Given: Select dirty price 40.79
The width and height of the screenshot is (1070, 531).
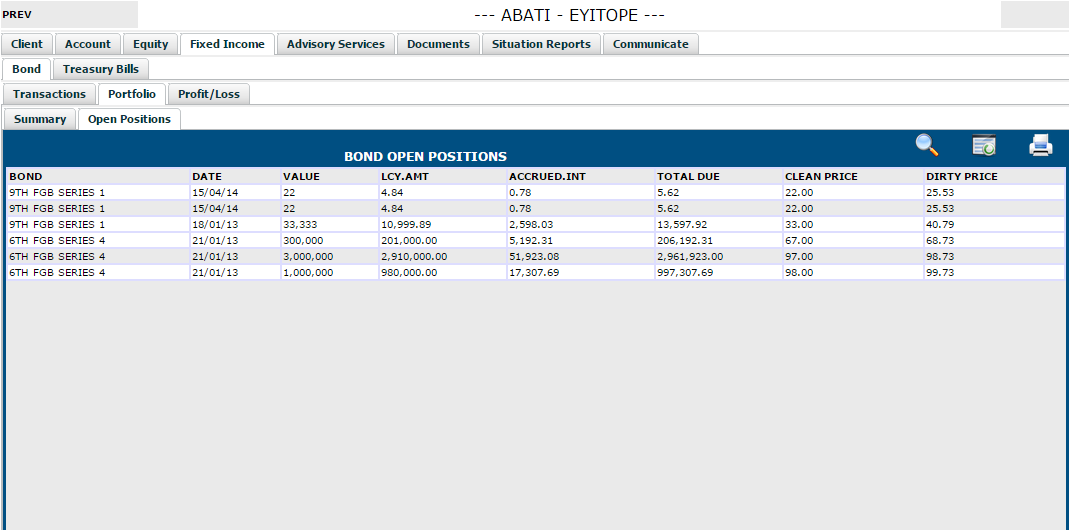Looking at the screenshot, I should pyautogui.click(x=994, y=224).
